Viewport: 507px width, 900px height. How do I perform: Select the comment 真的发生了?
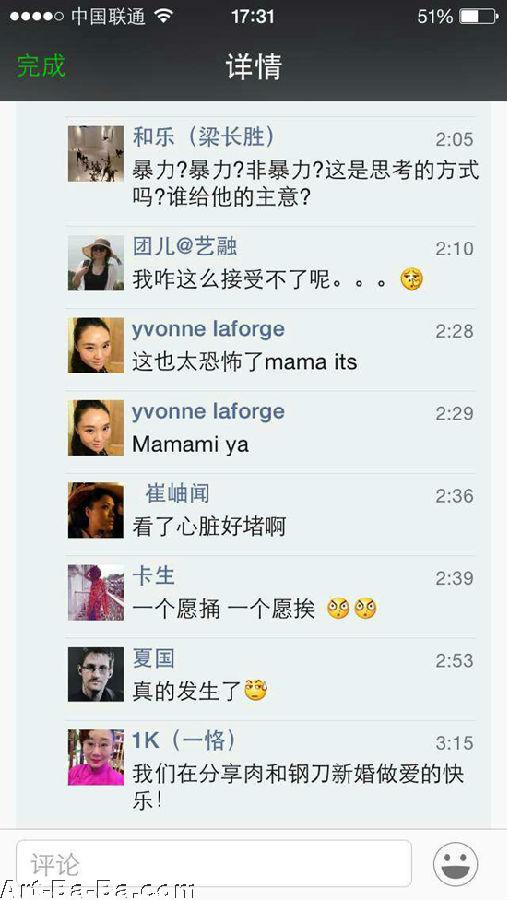pos(200,690)
